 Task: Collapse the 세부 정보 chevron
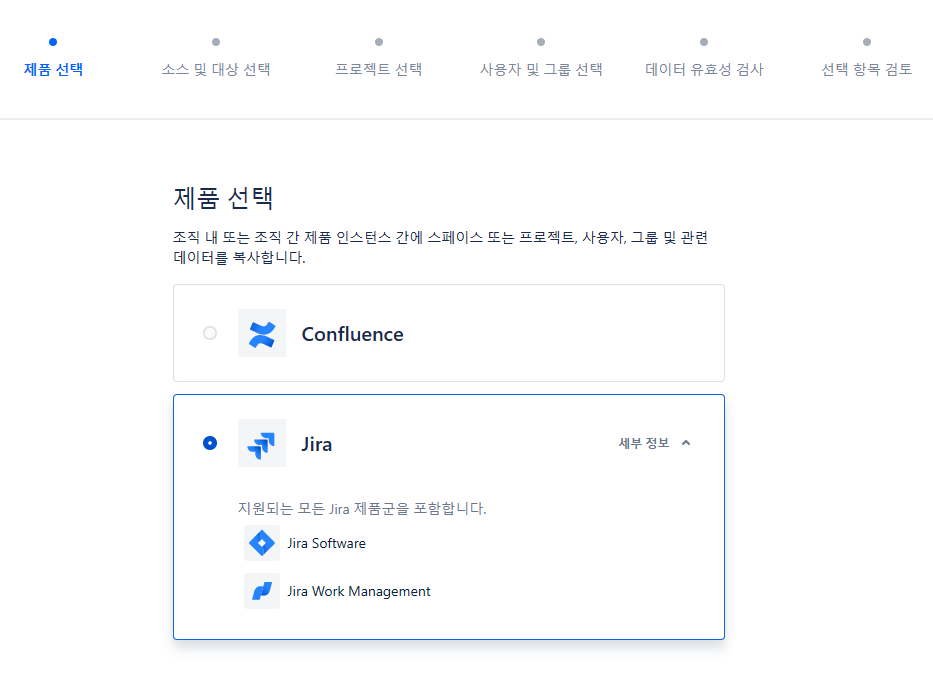click(686, 443)
